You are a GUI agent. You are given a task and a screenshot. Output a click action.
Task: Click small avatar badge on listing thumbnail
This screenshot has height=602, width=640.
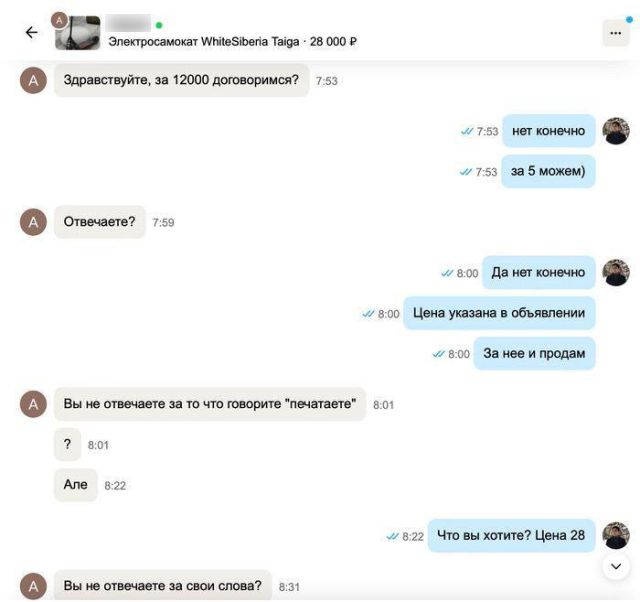click(x=59, y=20)
